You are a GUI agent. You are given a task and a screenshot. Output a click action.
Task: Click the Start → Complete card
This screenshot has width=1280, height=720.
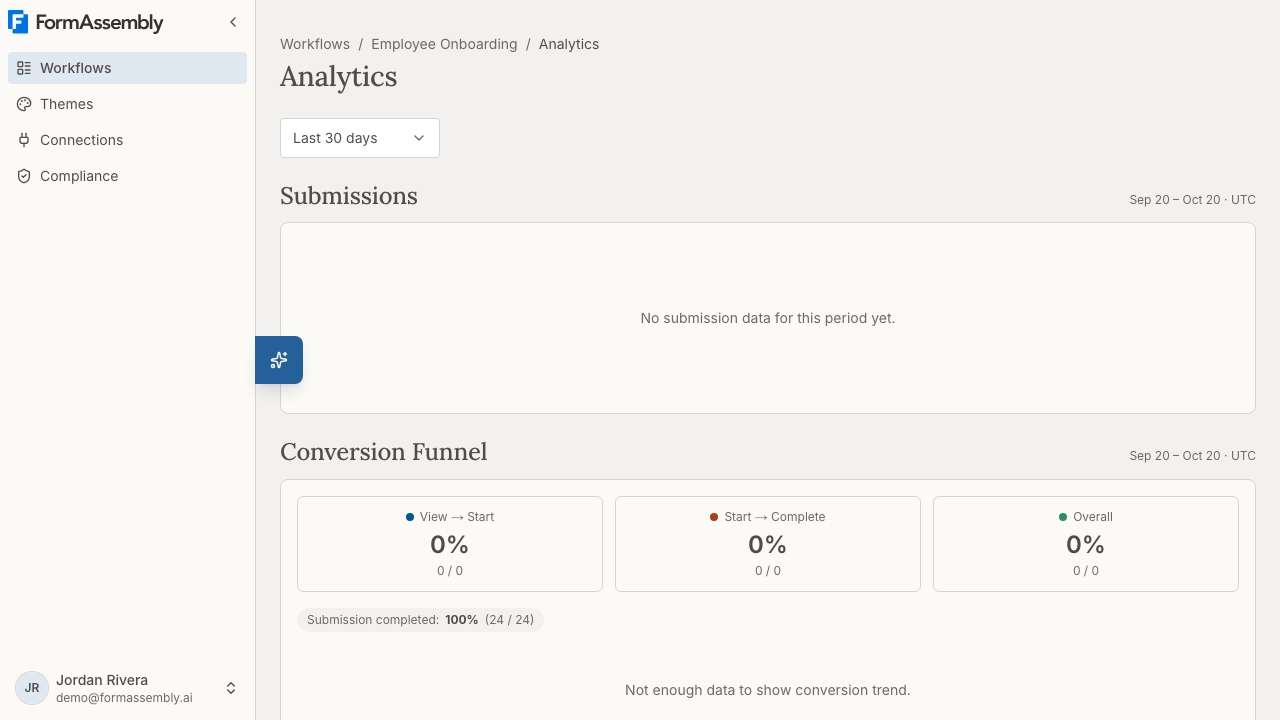[768, 544]
